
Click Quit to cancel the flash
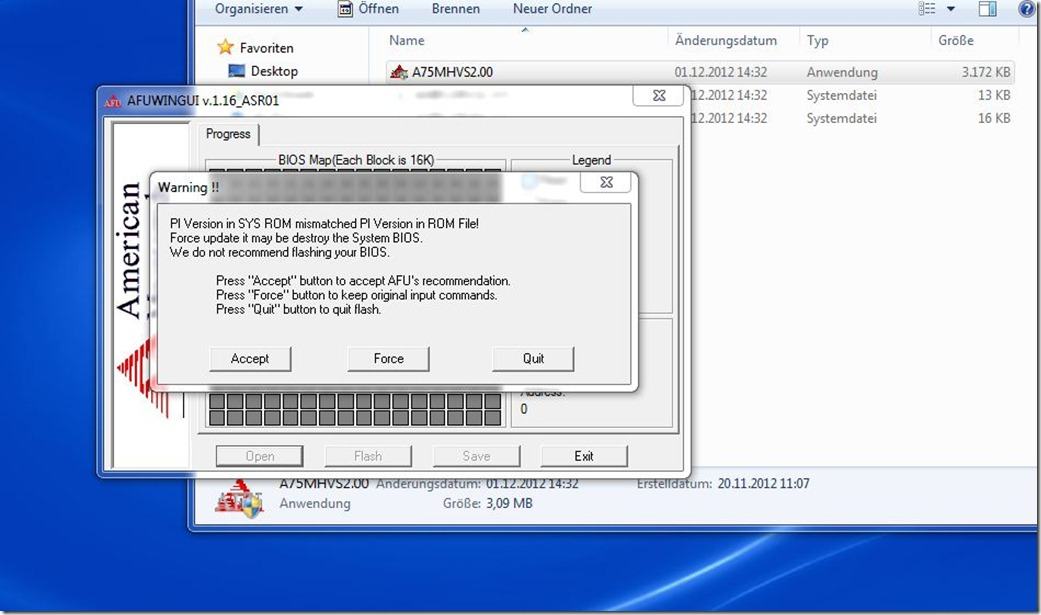pyautogui.click(x=533, y=359)
